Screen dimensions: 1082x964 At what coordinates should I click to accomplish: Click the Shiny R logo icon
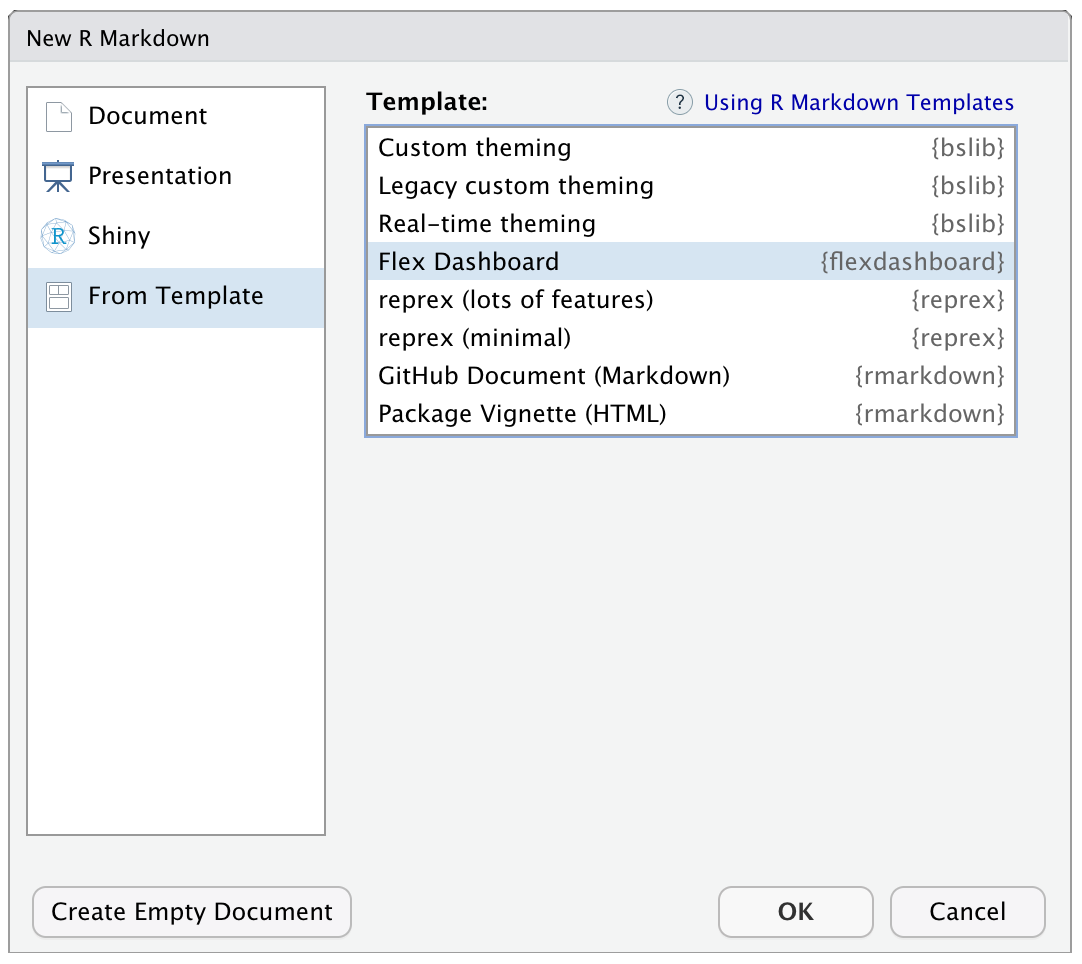(x=58, y=236)
